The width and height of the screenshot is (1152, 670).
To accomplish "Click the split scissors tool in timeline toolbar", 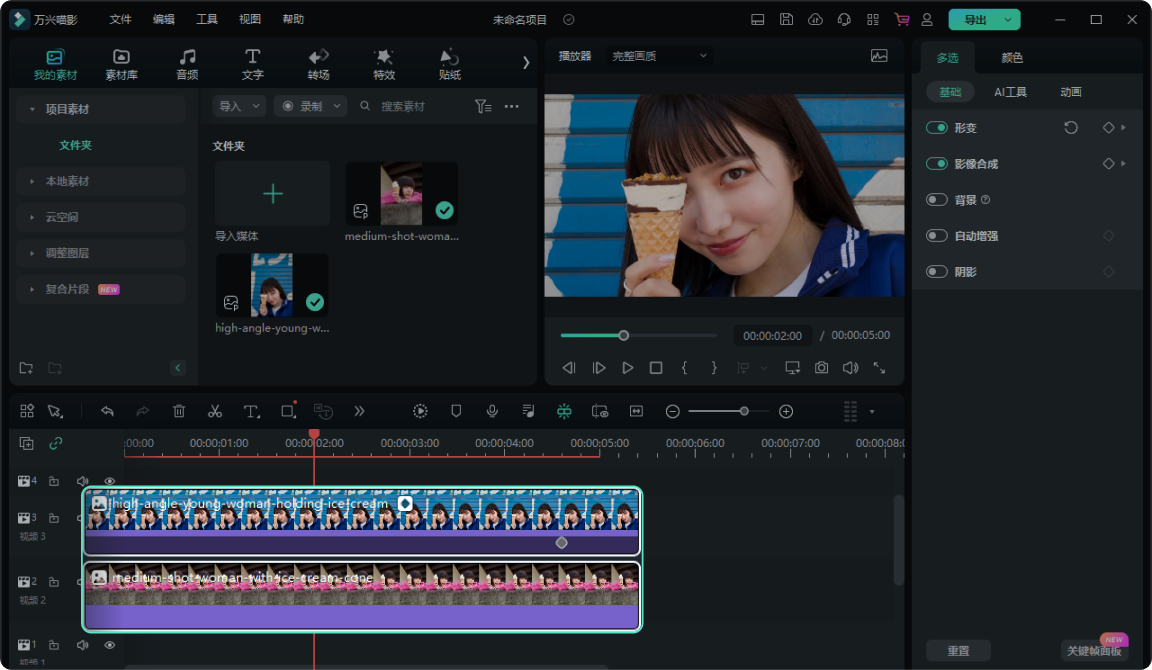I will (215, 411).
